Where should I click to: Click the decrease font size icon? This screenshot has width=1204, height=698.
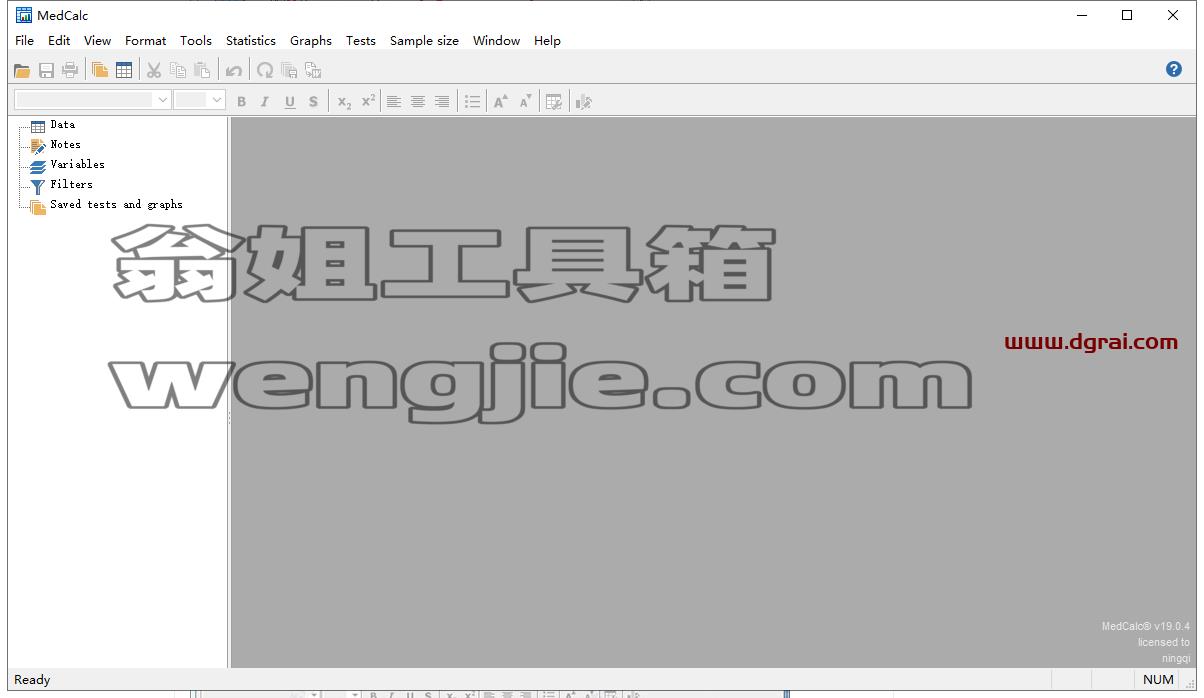coord(525,101)
